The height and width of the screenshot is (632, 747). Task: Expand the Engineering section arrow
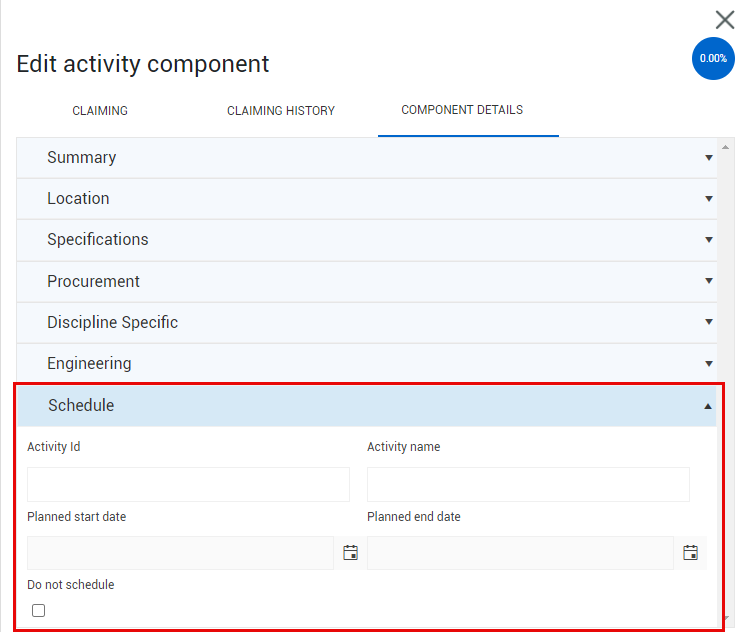709,364
